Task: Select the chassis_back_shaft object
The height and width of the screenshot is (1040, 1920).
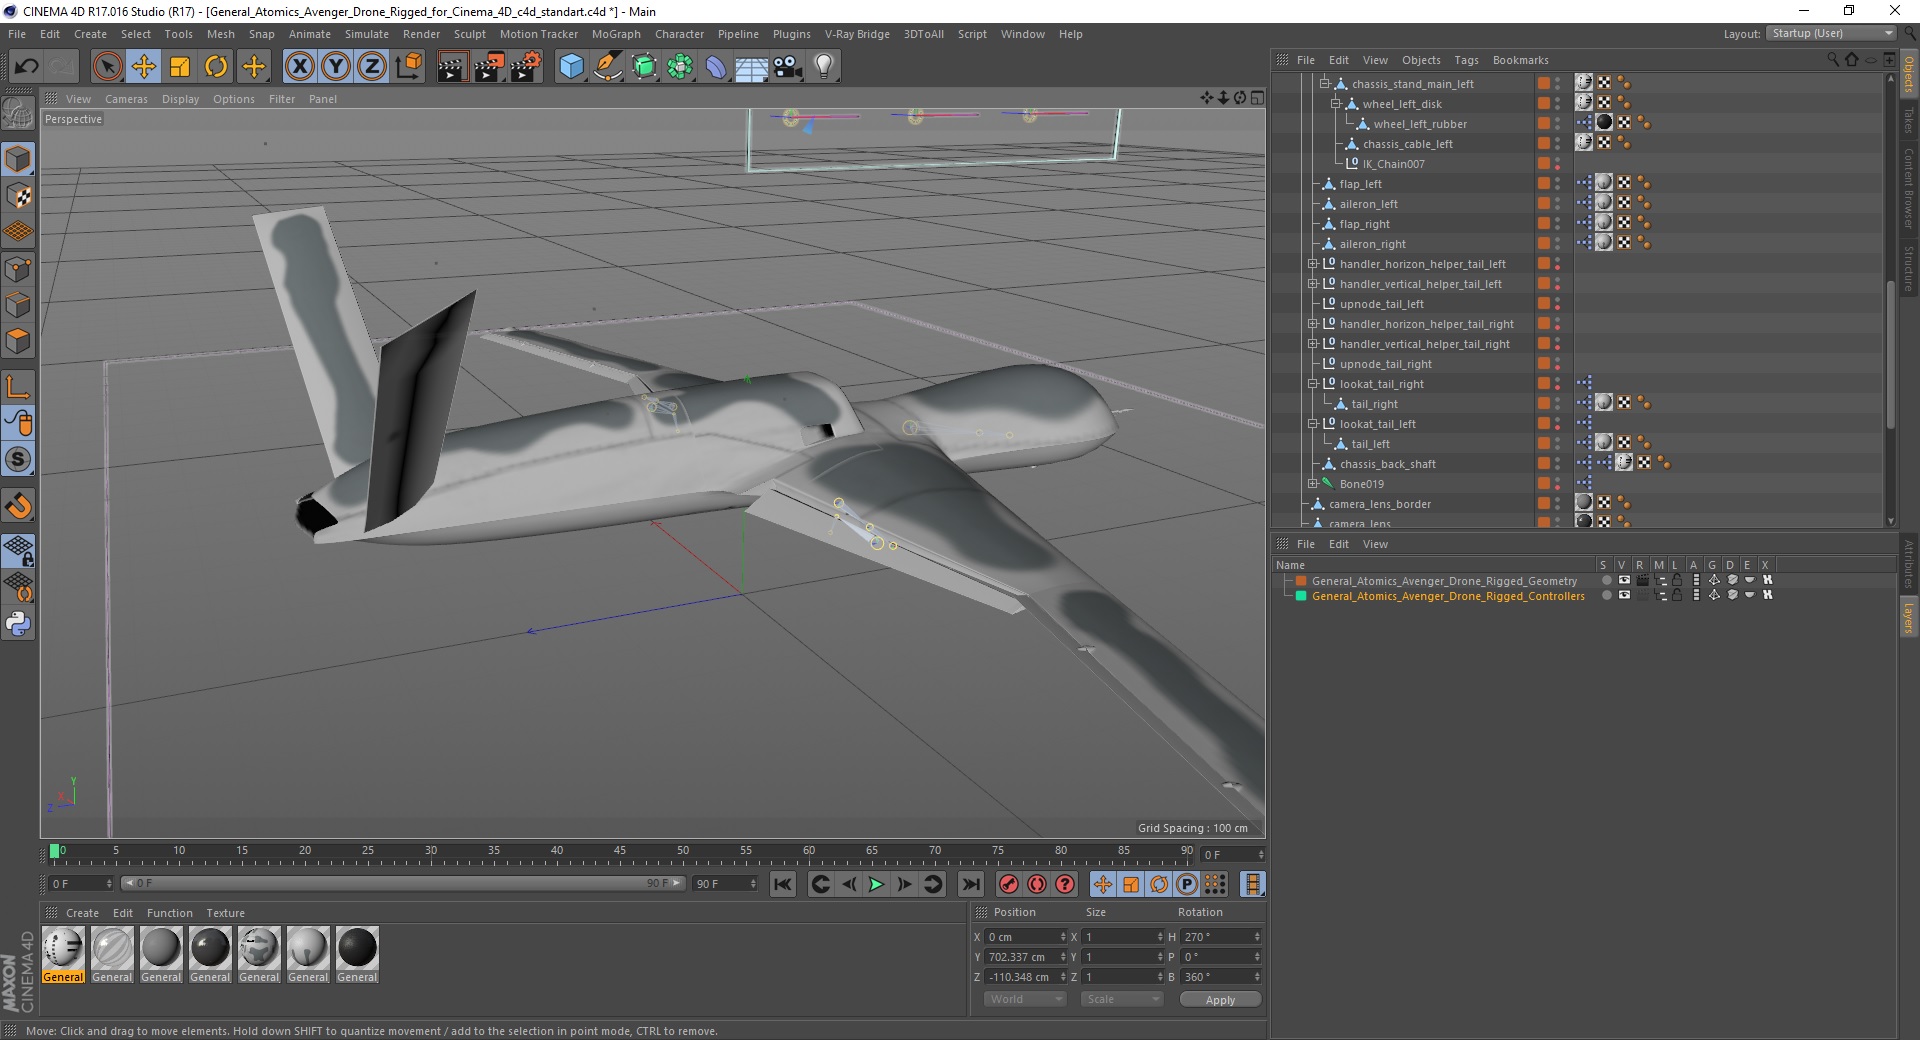Action: pyautogui.click(x=1387, y=464)
